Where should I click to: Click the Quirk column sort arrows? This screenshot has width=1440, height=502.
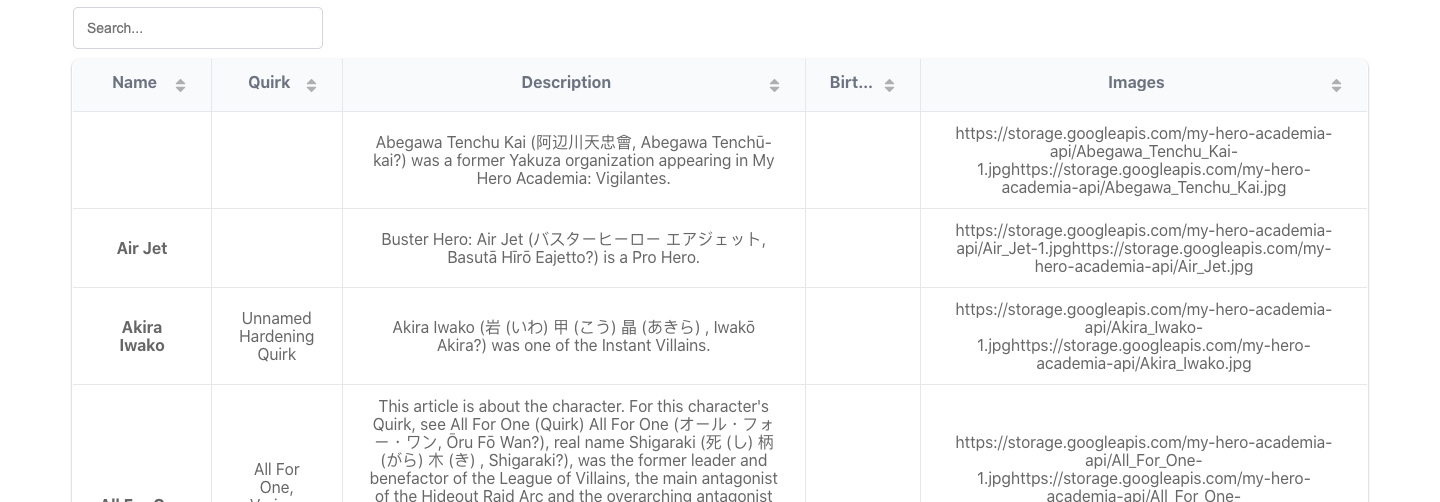311,86
